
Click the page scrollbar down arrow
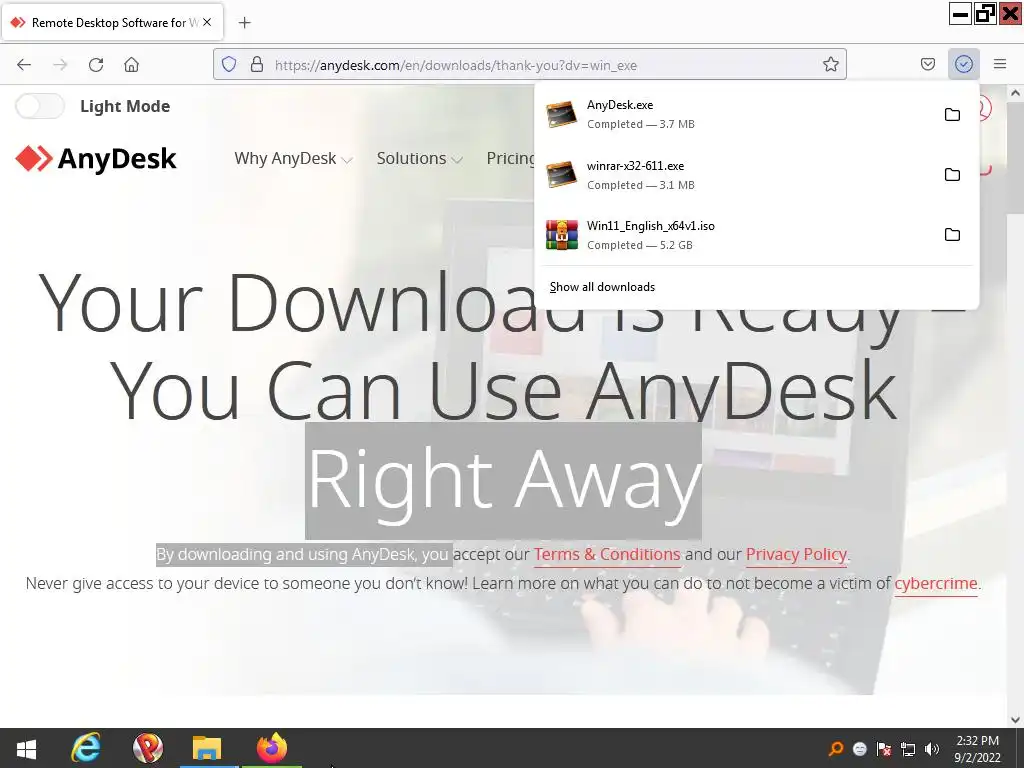(1015, 720)
